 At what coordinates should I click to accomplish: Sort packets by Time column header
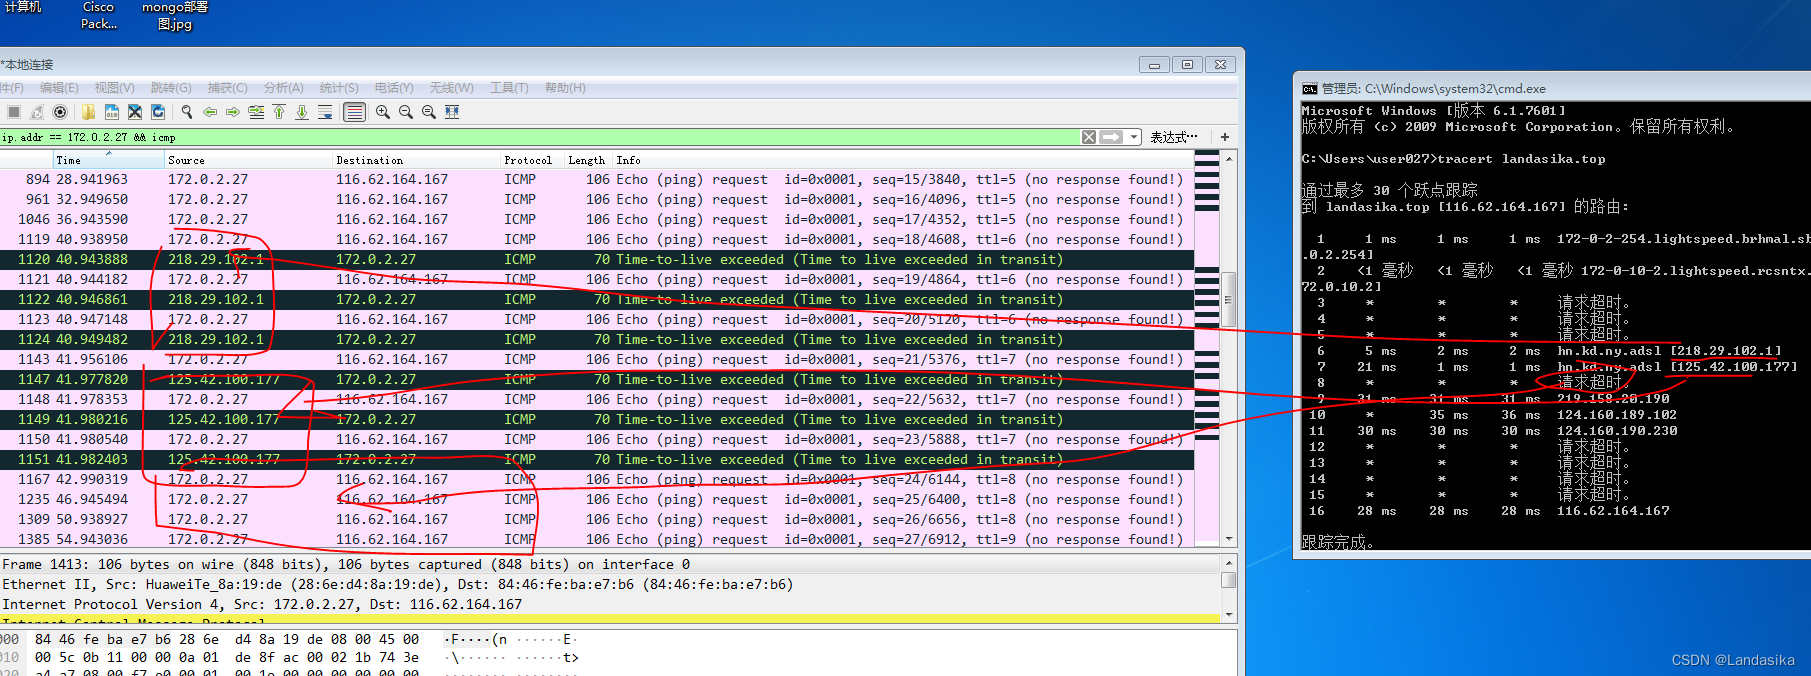(108, 160)
